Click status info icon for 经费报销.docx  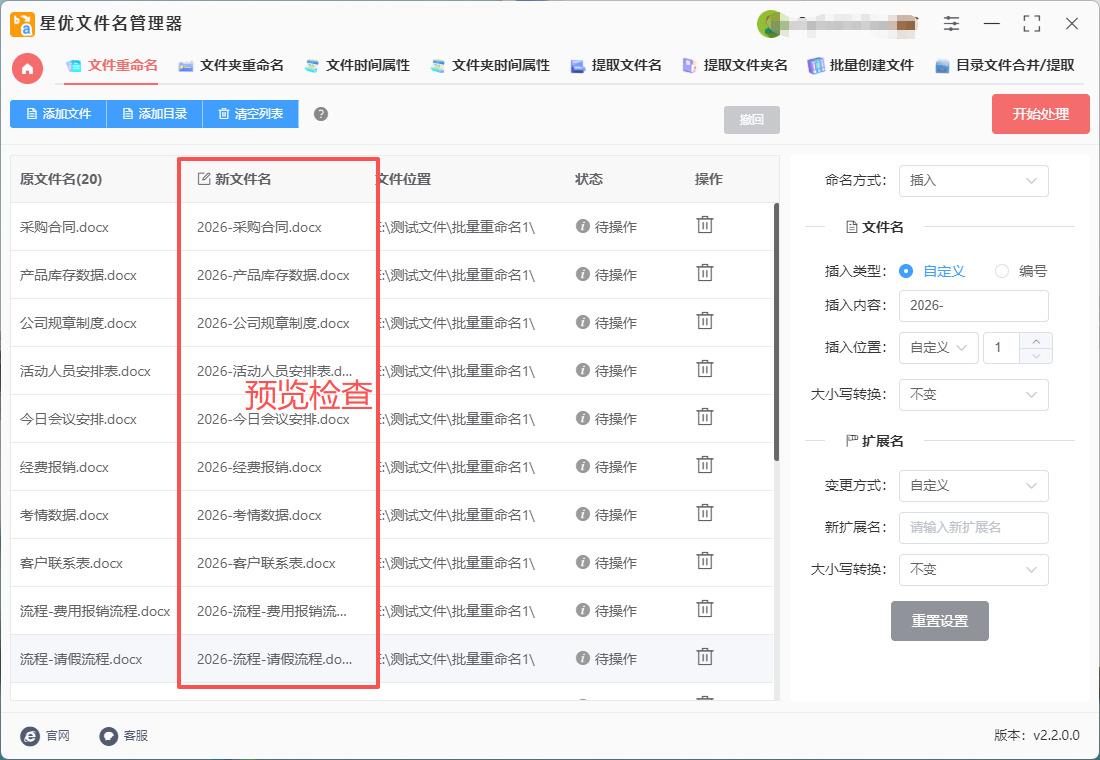pyautogui.click(x=582, y=466)
